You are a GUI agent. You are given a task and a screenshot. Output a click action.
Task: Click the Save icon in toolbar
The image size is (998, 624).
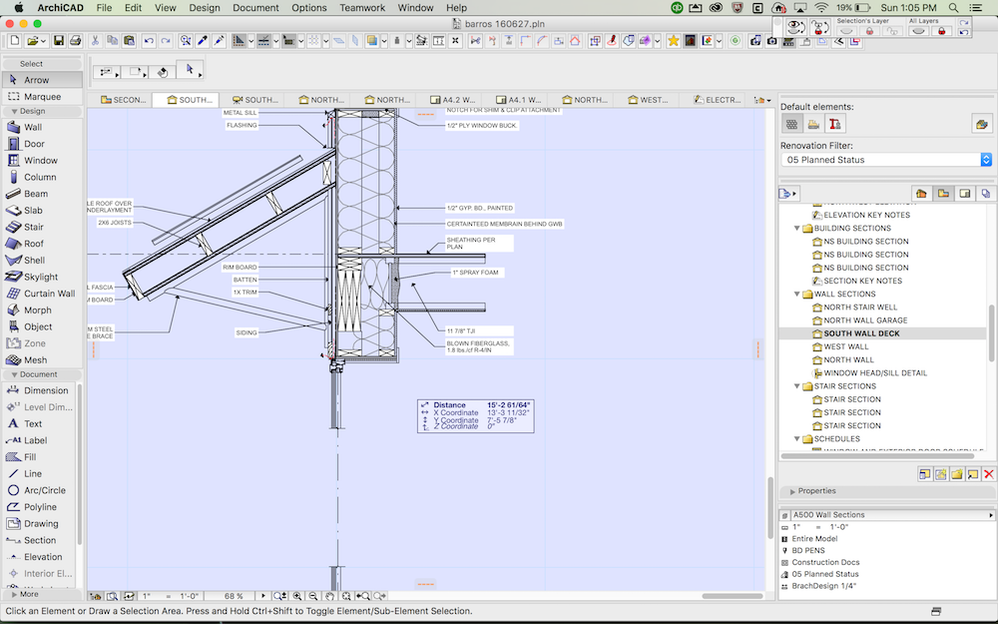tap(59, 41)
